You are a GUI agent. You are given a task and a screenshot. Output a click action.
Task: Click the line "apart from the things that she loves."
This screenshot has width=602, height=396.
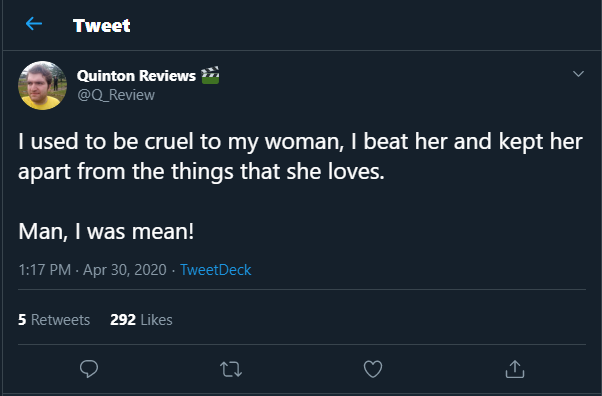201,171
